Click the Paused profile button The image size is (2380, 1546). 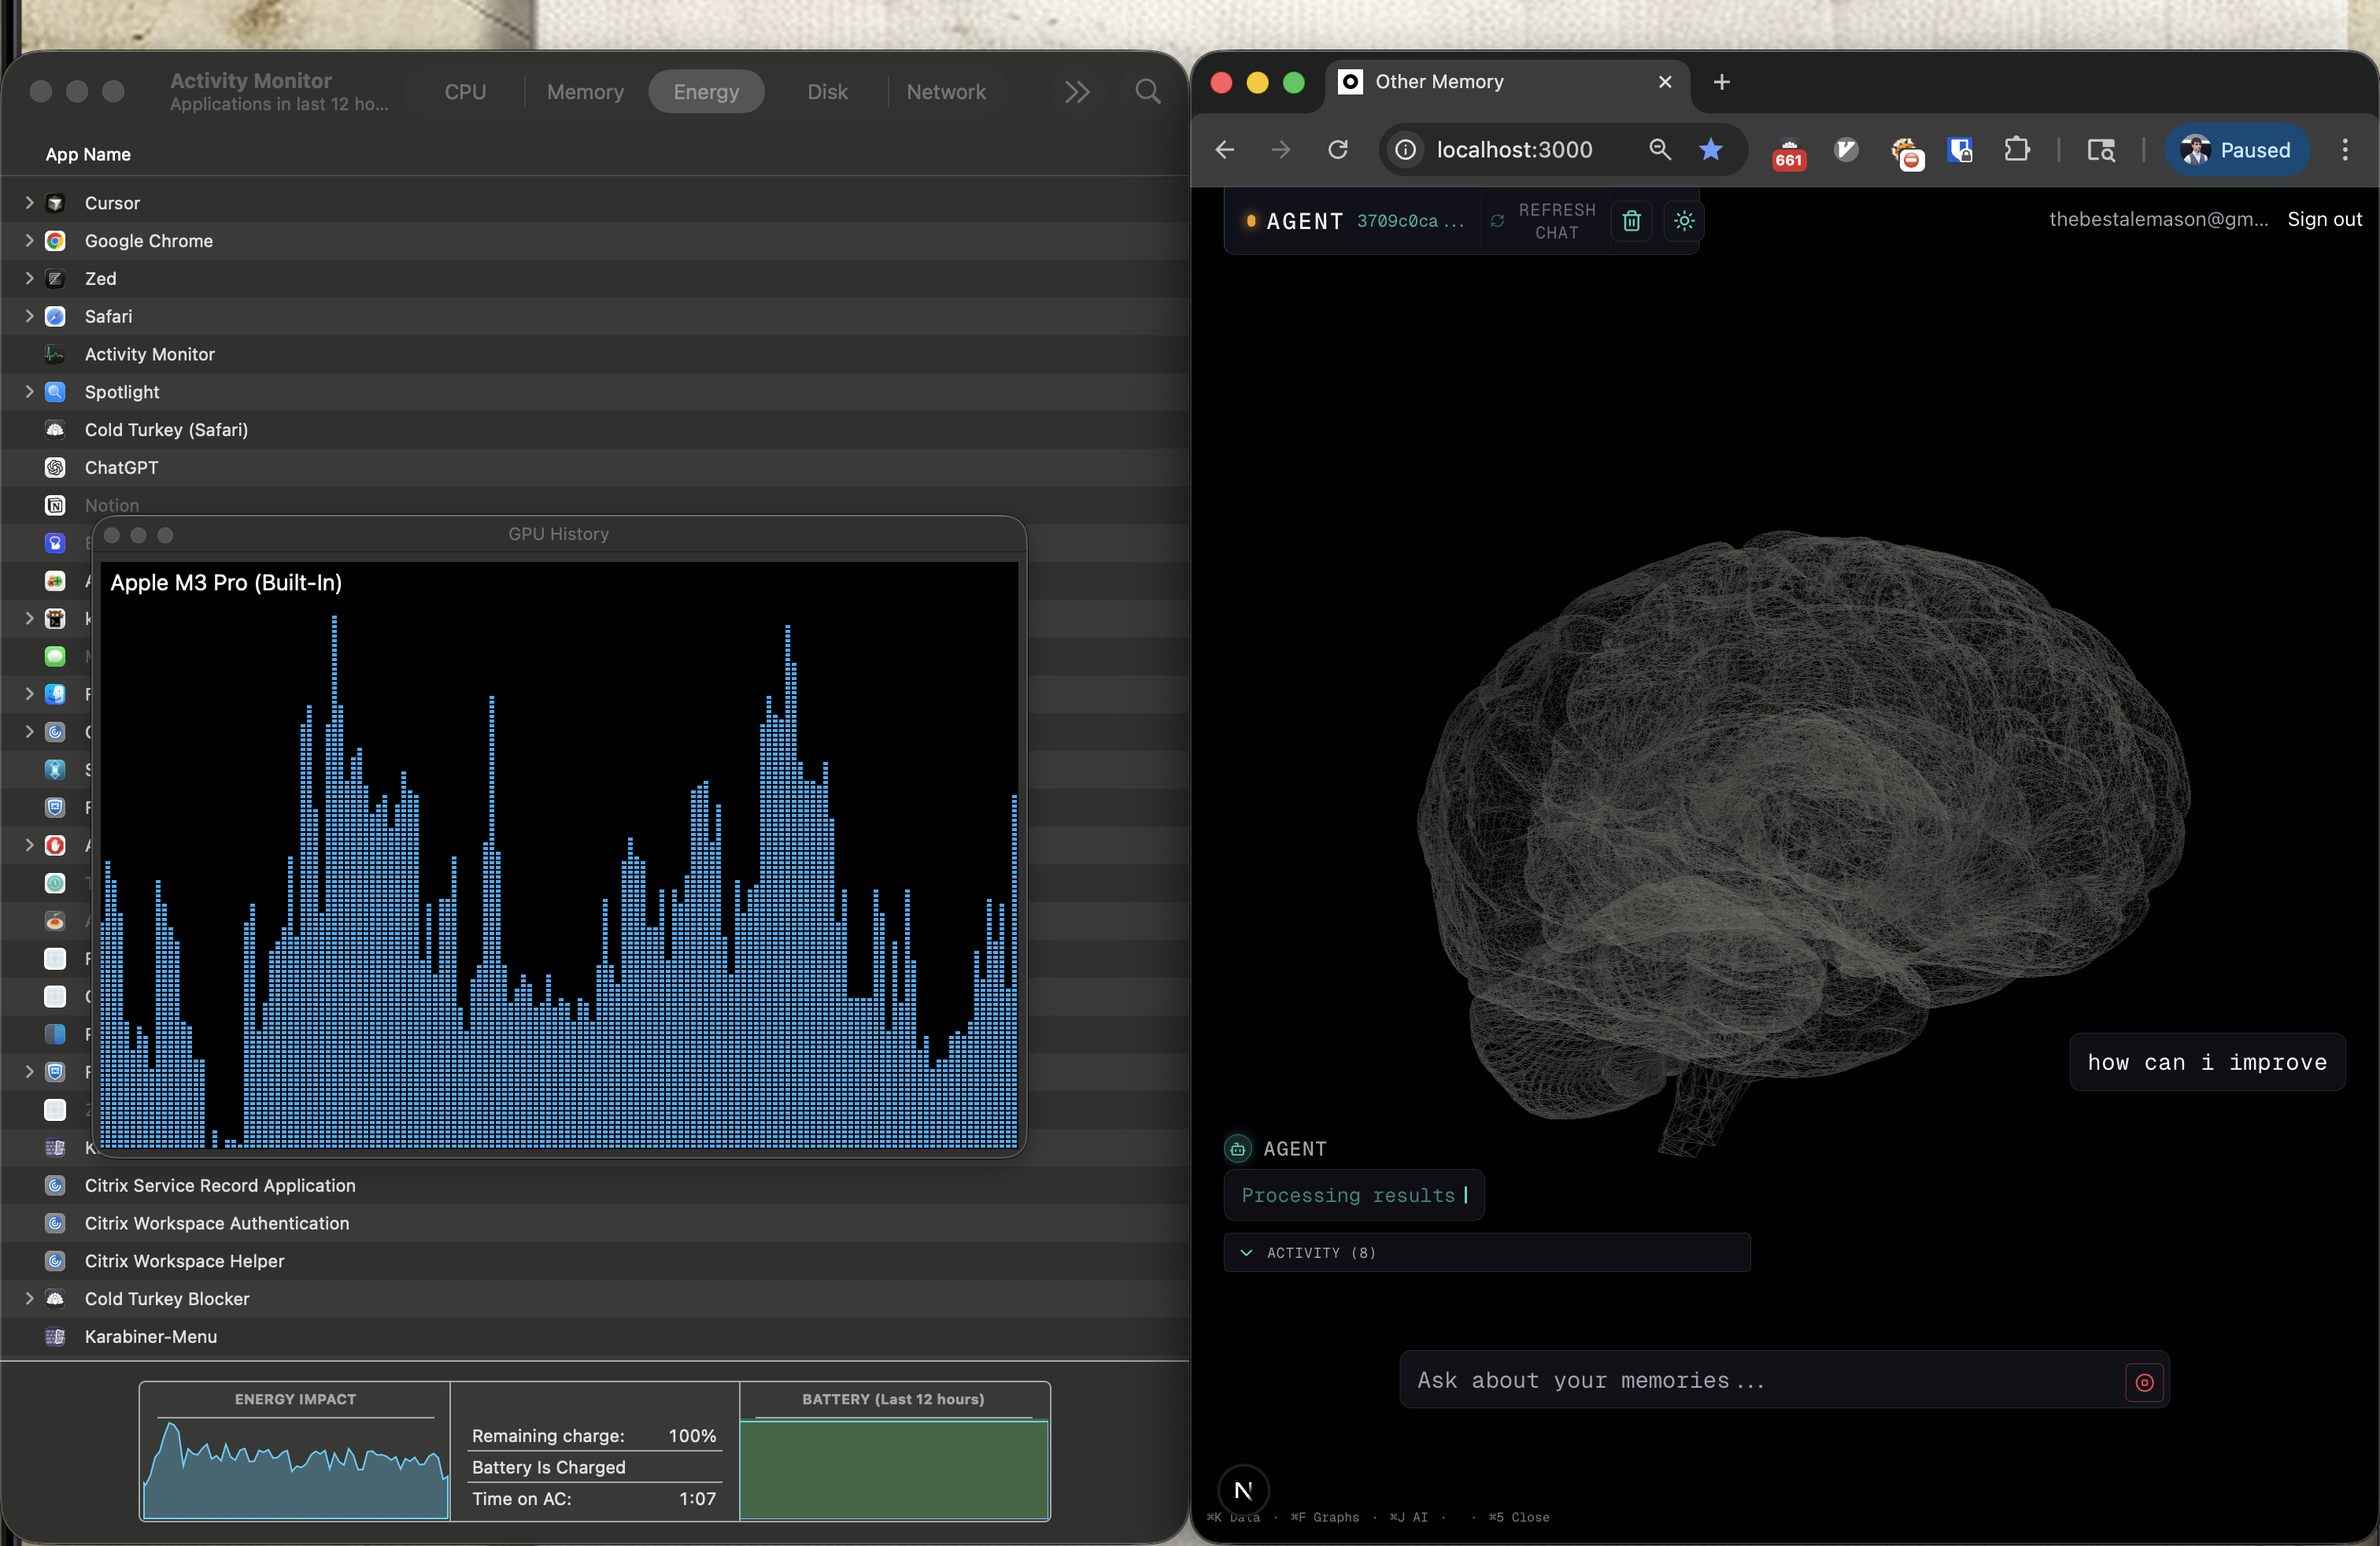pyautogui.click(x=2236, y=150)
